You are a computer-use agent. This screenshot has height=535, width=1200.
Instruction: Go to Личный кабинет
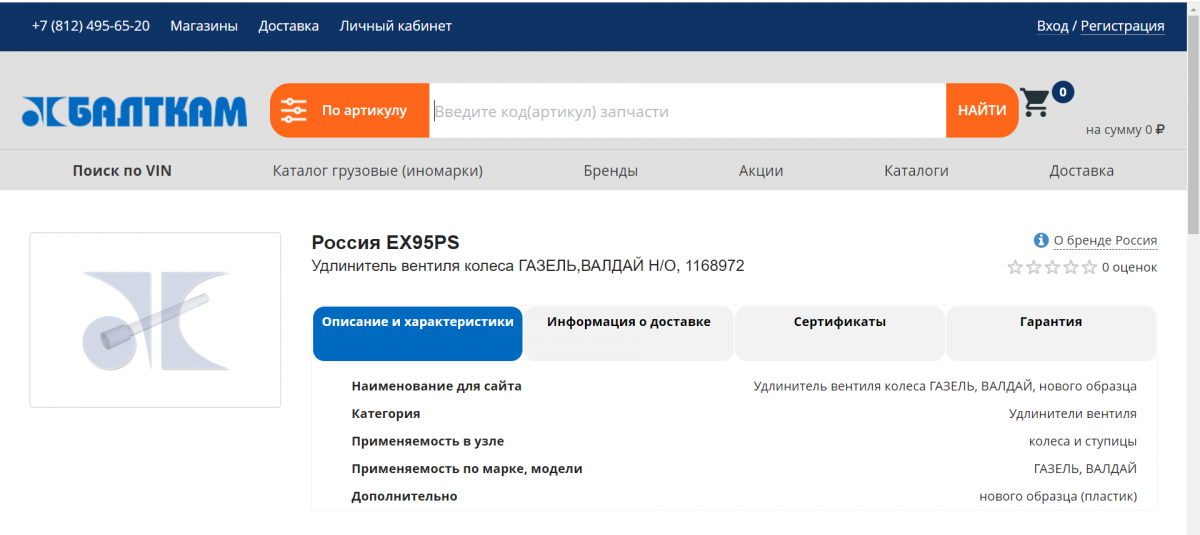tap(395, 26)
